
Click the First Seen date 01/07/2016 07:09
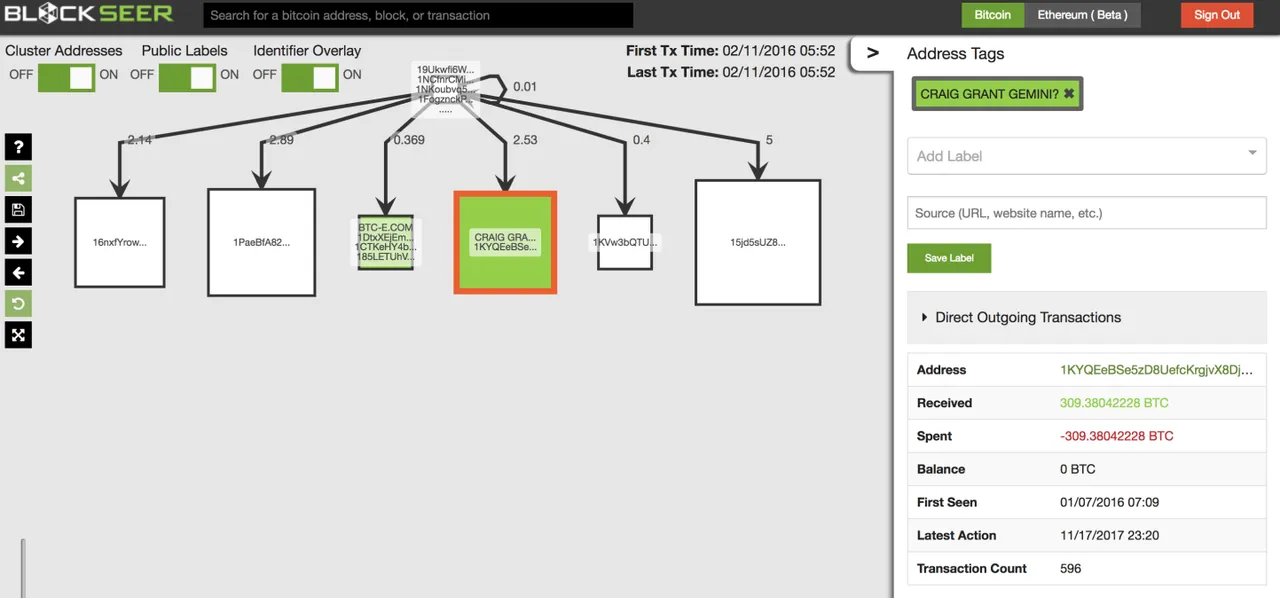1109,502
